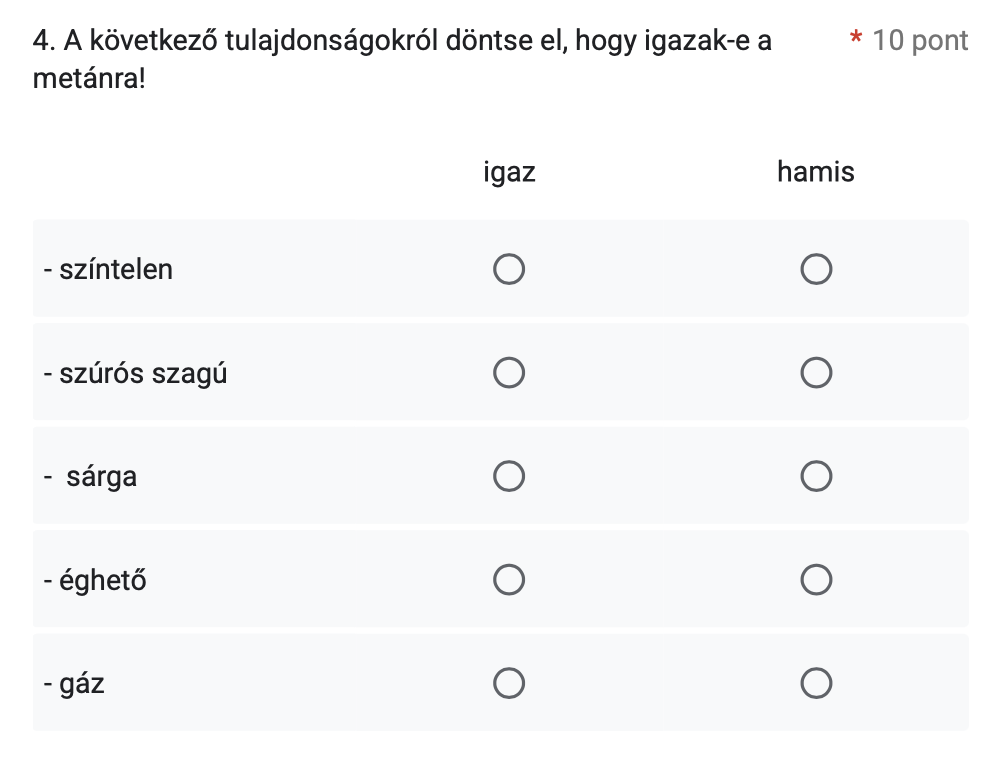Choose hamis for sárga row
Viewport: 1004px width, 770px height.
(816, 477)
